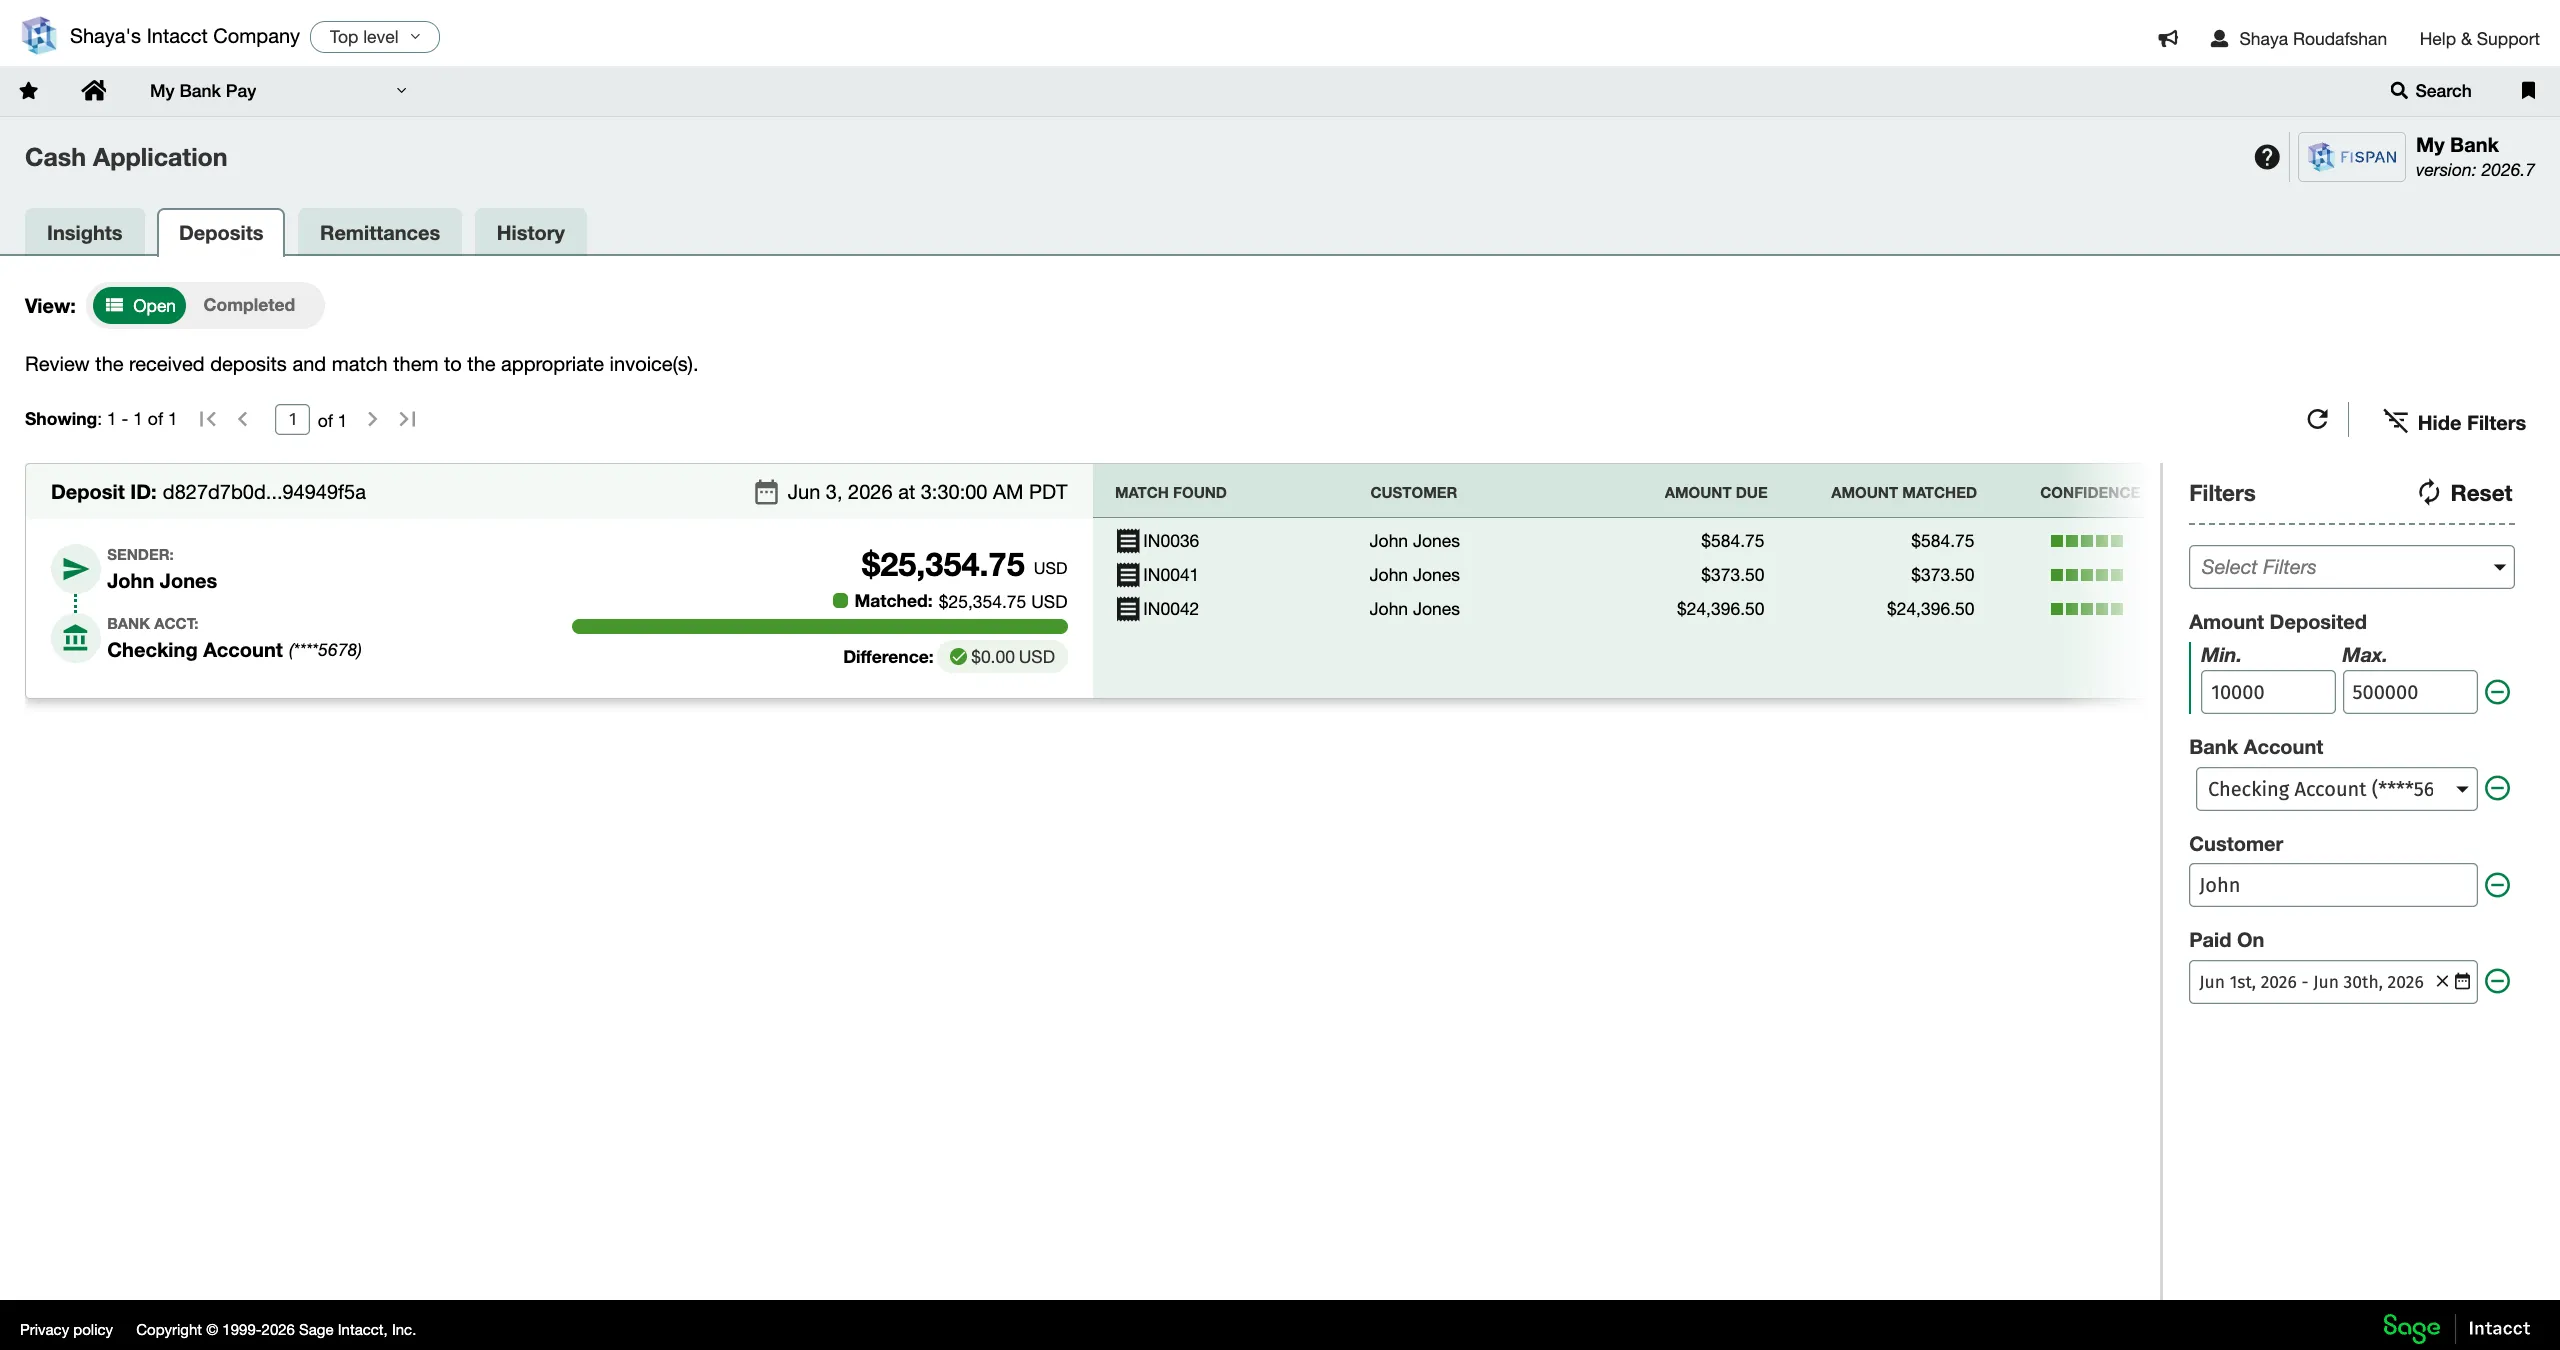Jump to first page of deposits
This screenshot has height=1350, width=2560.
(208, 419)
